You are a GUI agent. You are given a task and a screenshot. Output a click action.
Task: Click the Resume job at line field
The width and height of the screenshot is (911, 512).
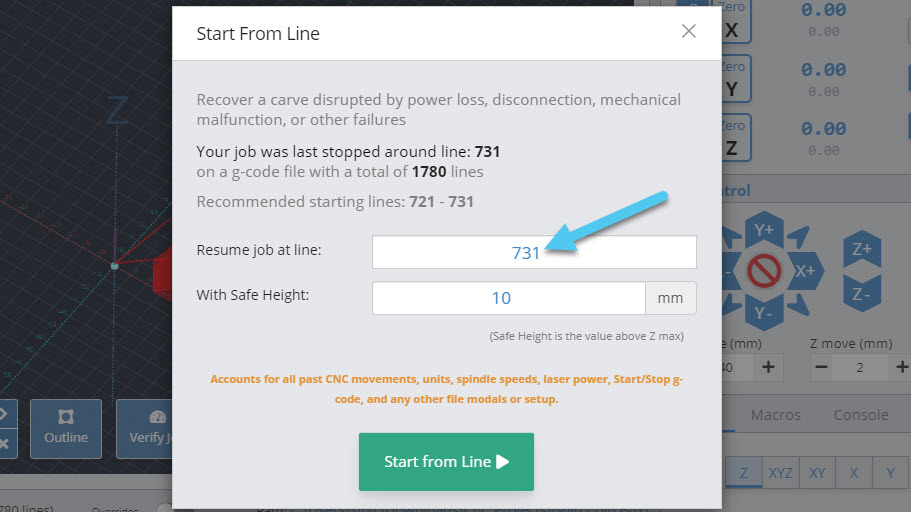[534, 252]
